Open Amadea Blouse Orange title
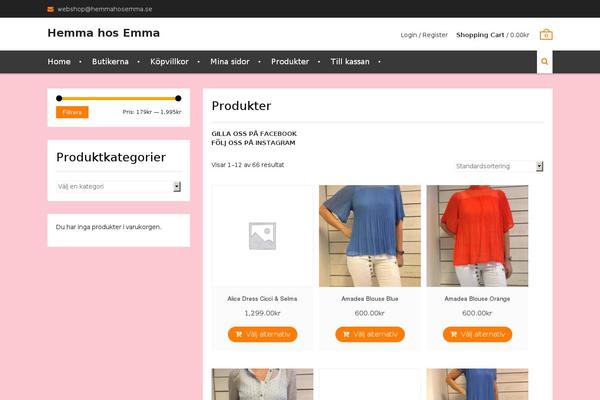 [x=477, y=299]
